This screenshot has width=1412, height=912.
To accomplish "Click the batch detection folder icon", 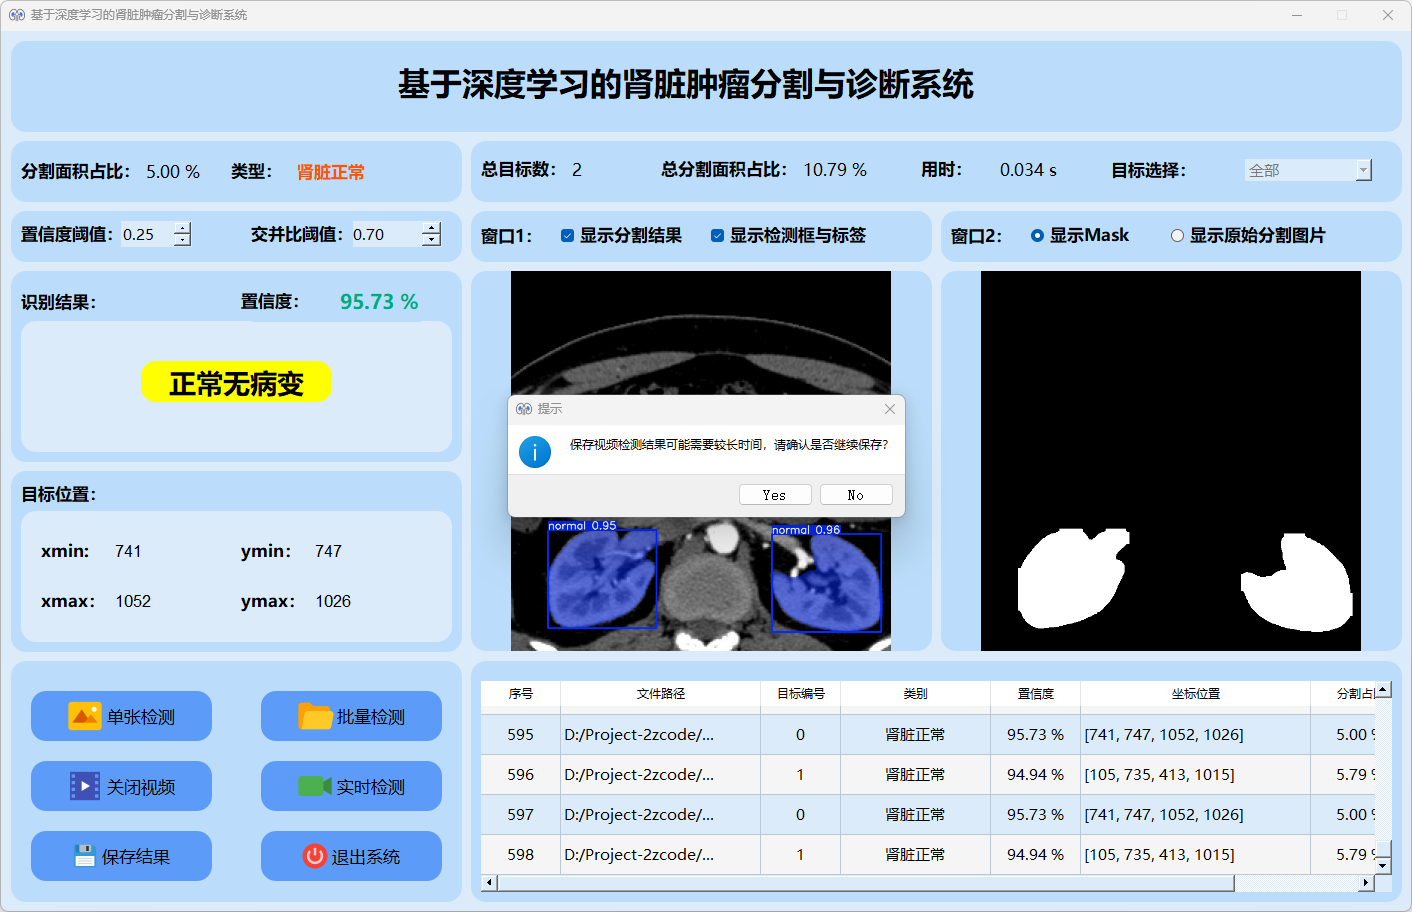I will click(x=315, y=716).
